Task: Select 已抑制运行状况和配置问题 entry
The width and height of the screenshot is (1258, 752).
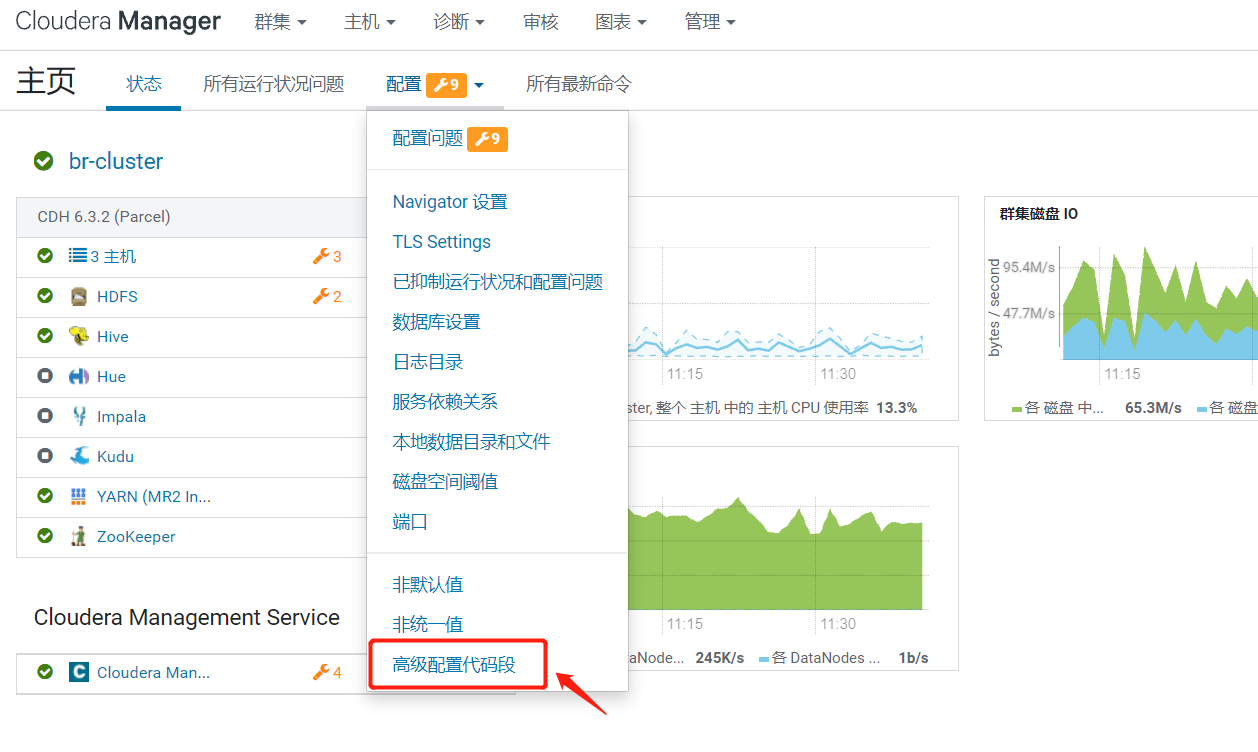Action: (x=498, y=282)
